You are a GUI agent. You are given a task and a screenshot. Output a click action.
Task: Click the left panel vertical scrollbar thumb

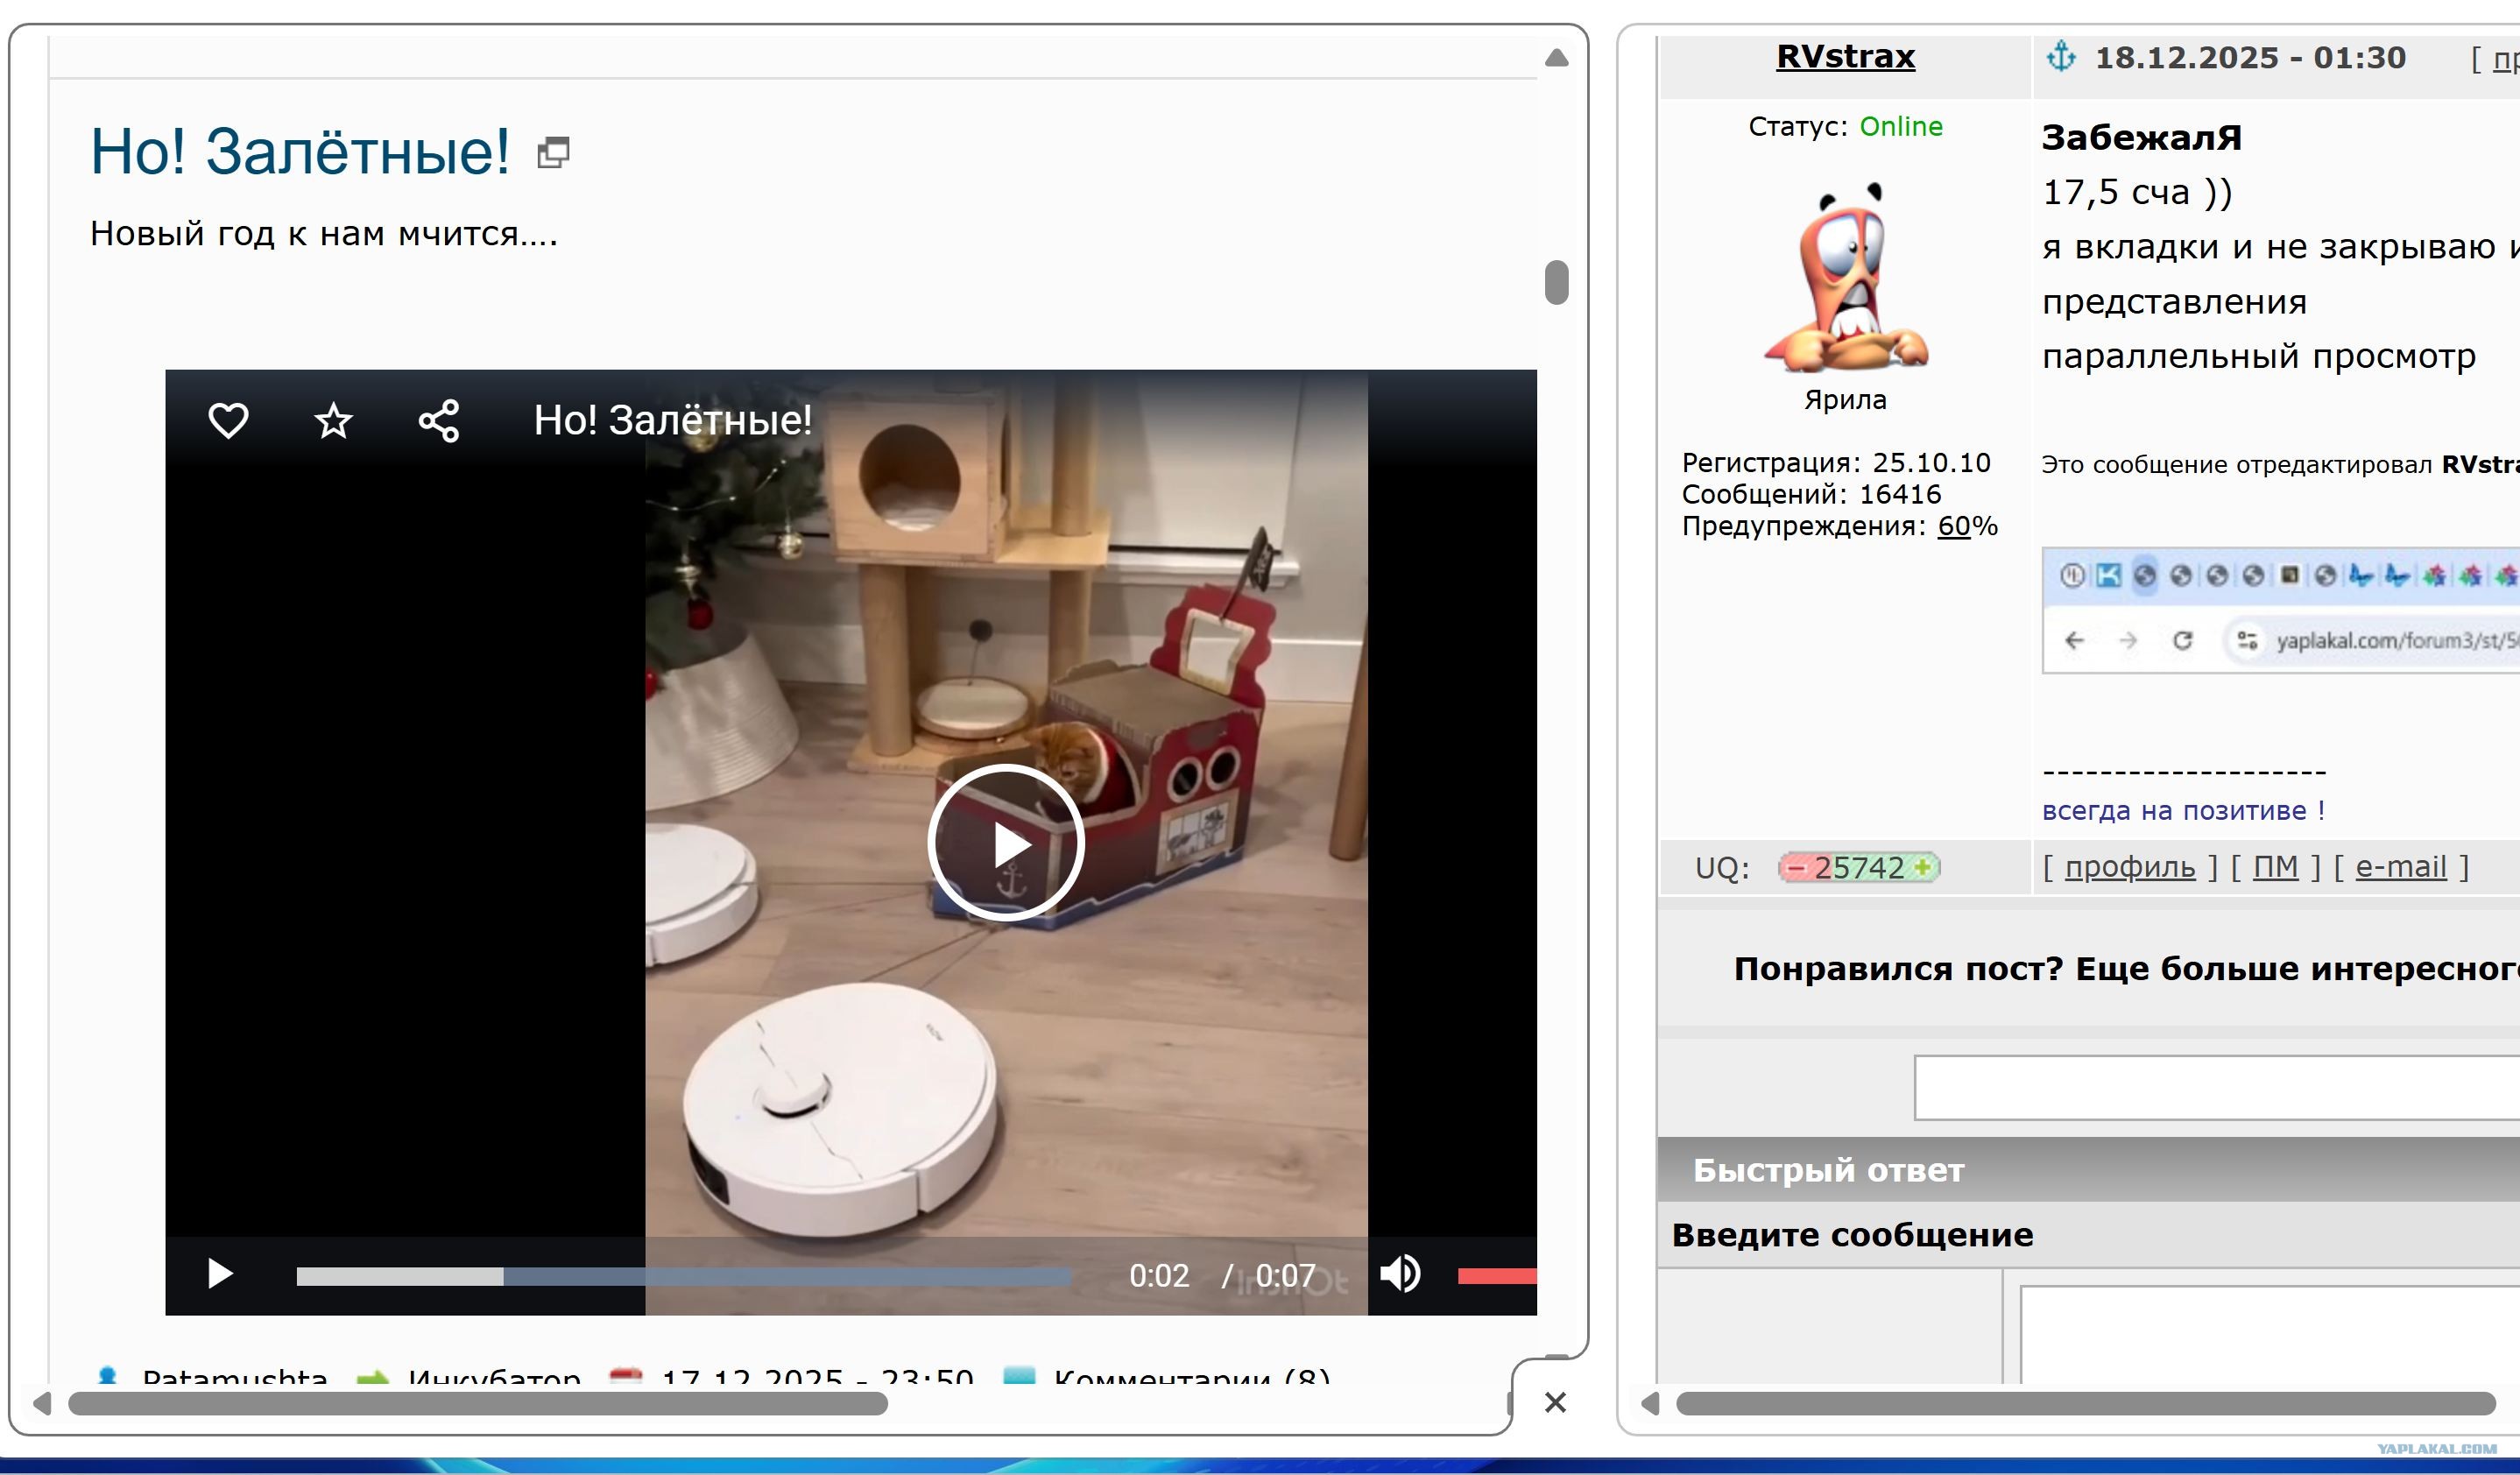coord(1556,282)
